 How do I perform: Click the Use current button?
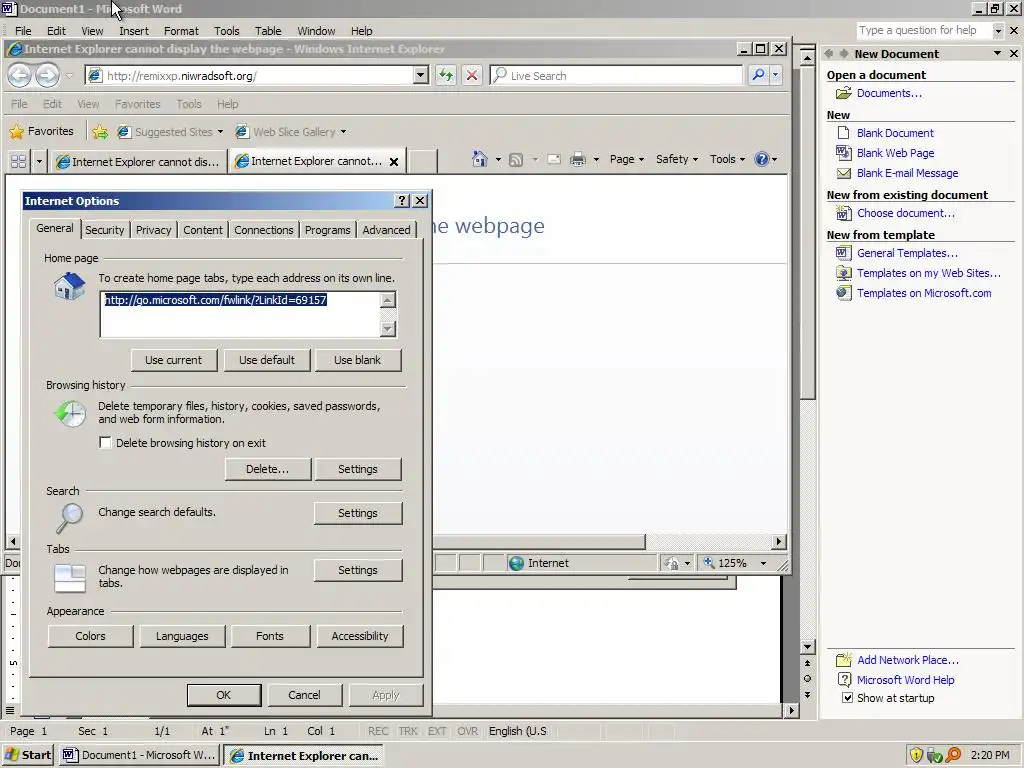coord(174,360)
